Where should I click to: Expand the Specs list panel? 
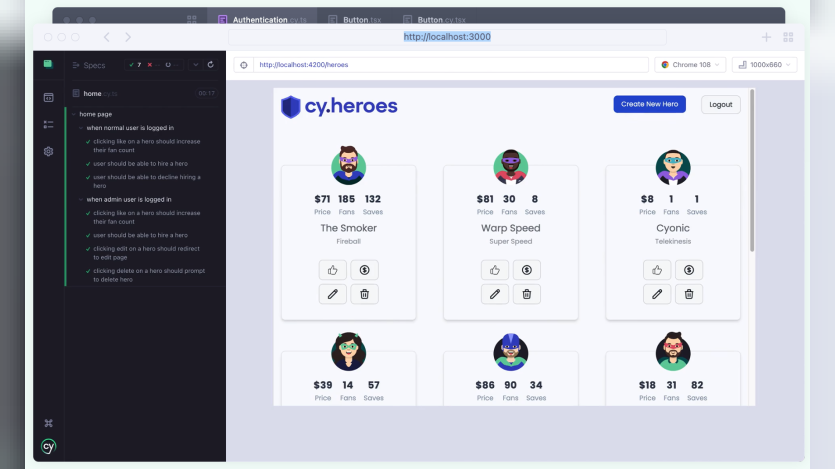click(89, 65)
